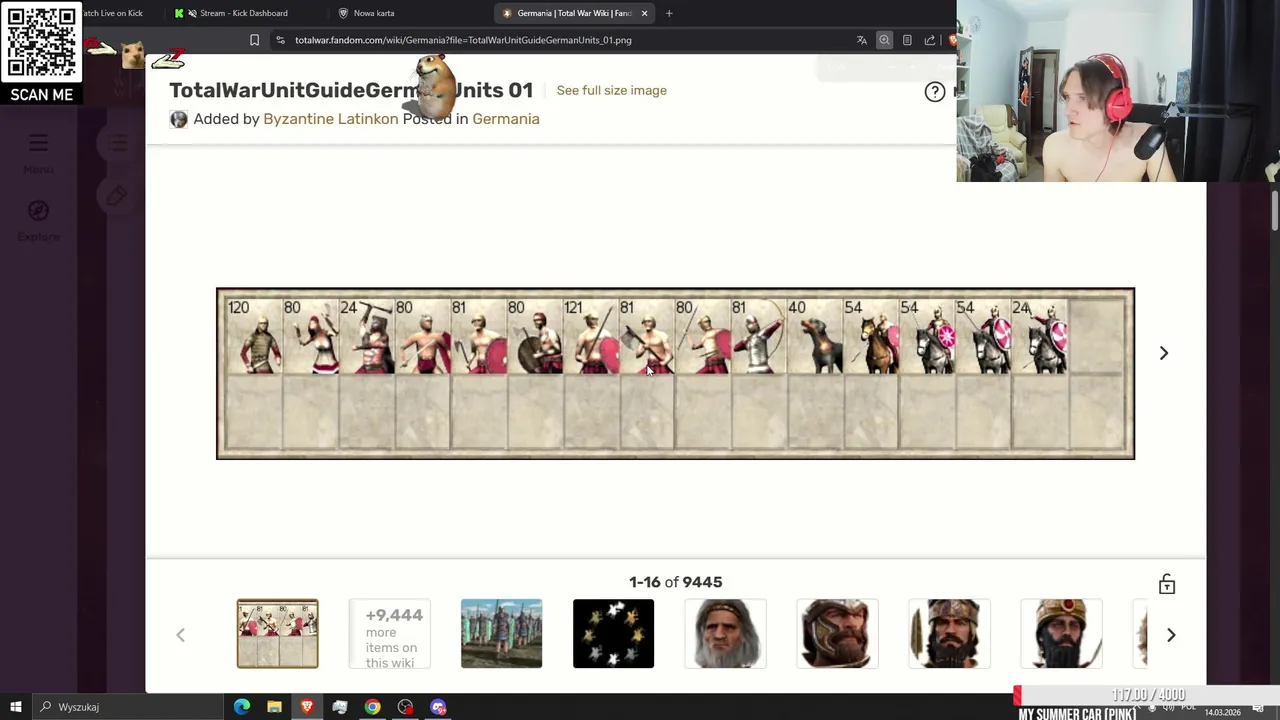Select the crowned ruler portrait thumbnail
1280x720 pixels.
[1061, 634]
